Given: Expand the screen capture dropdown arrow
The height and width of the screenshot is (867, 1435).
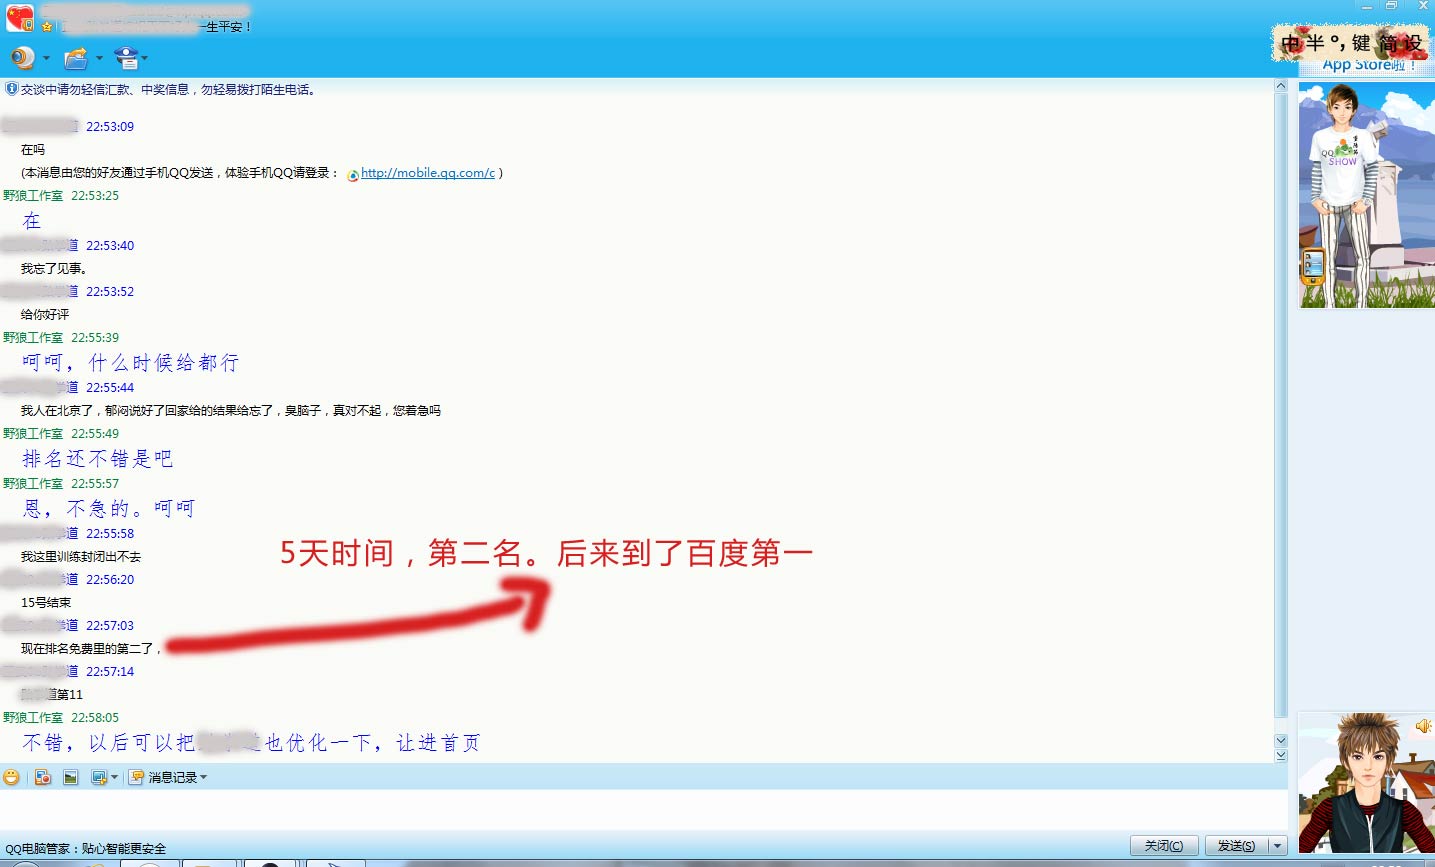Looking at the screenshot, I should 114,777.
